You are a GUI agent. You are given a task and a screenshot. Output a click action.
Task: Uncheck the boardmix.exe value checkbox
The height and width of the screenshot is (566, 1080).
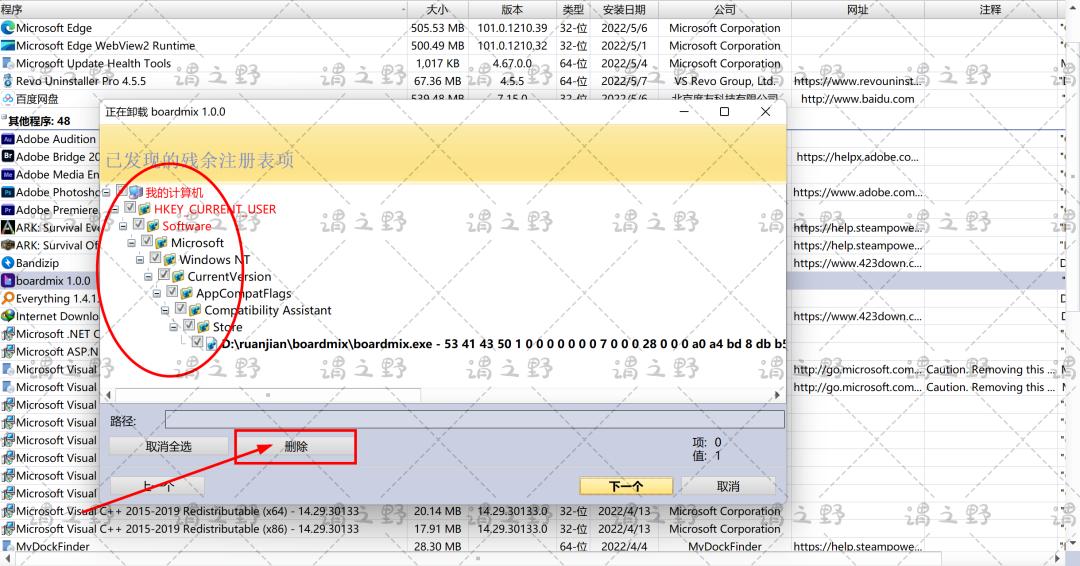click(198, 342)
